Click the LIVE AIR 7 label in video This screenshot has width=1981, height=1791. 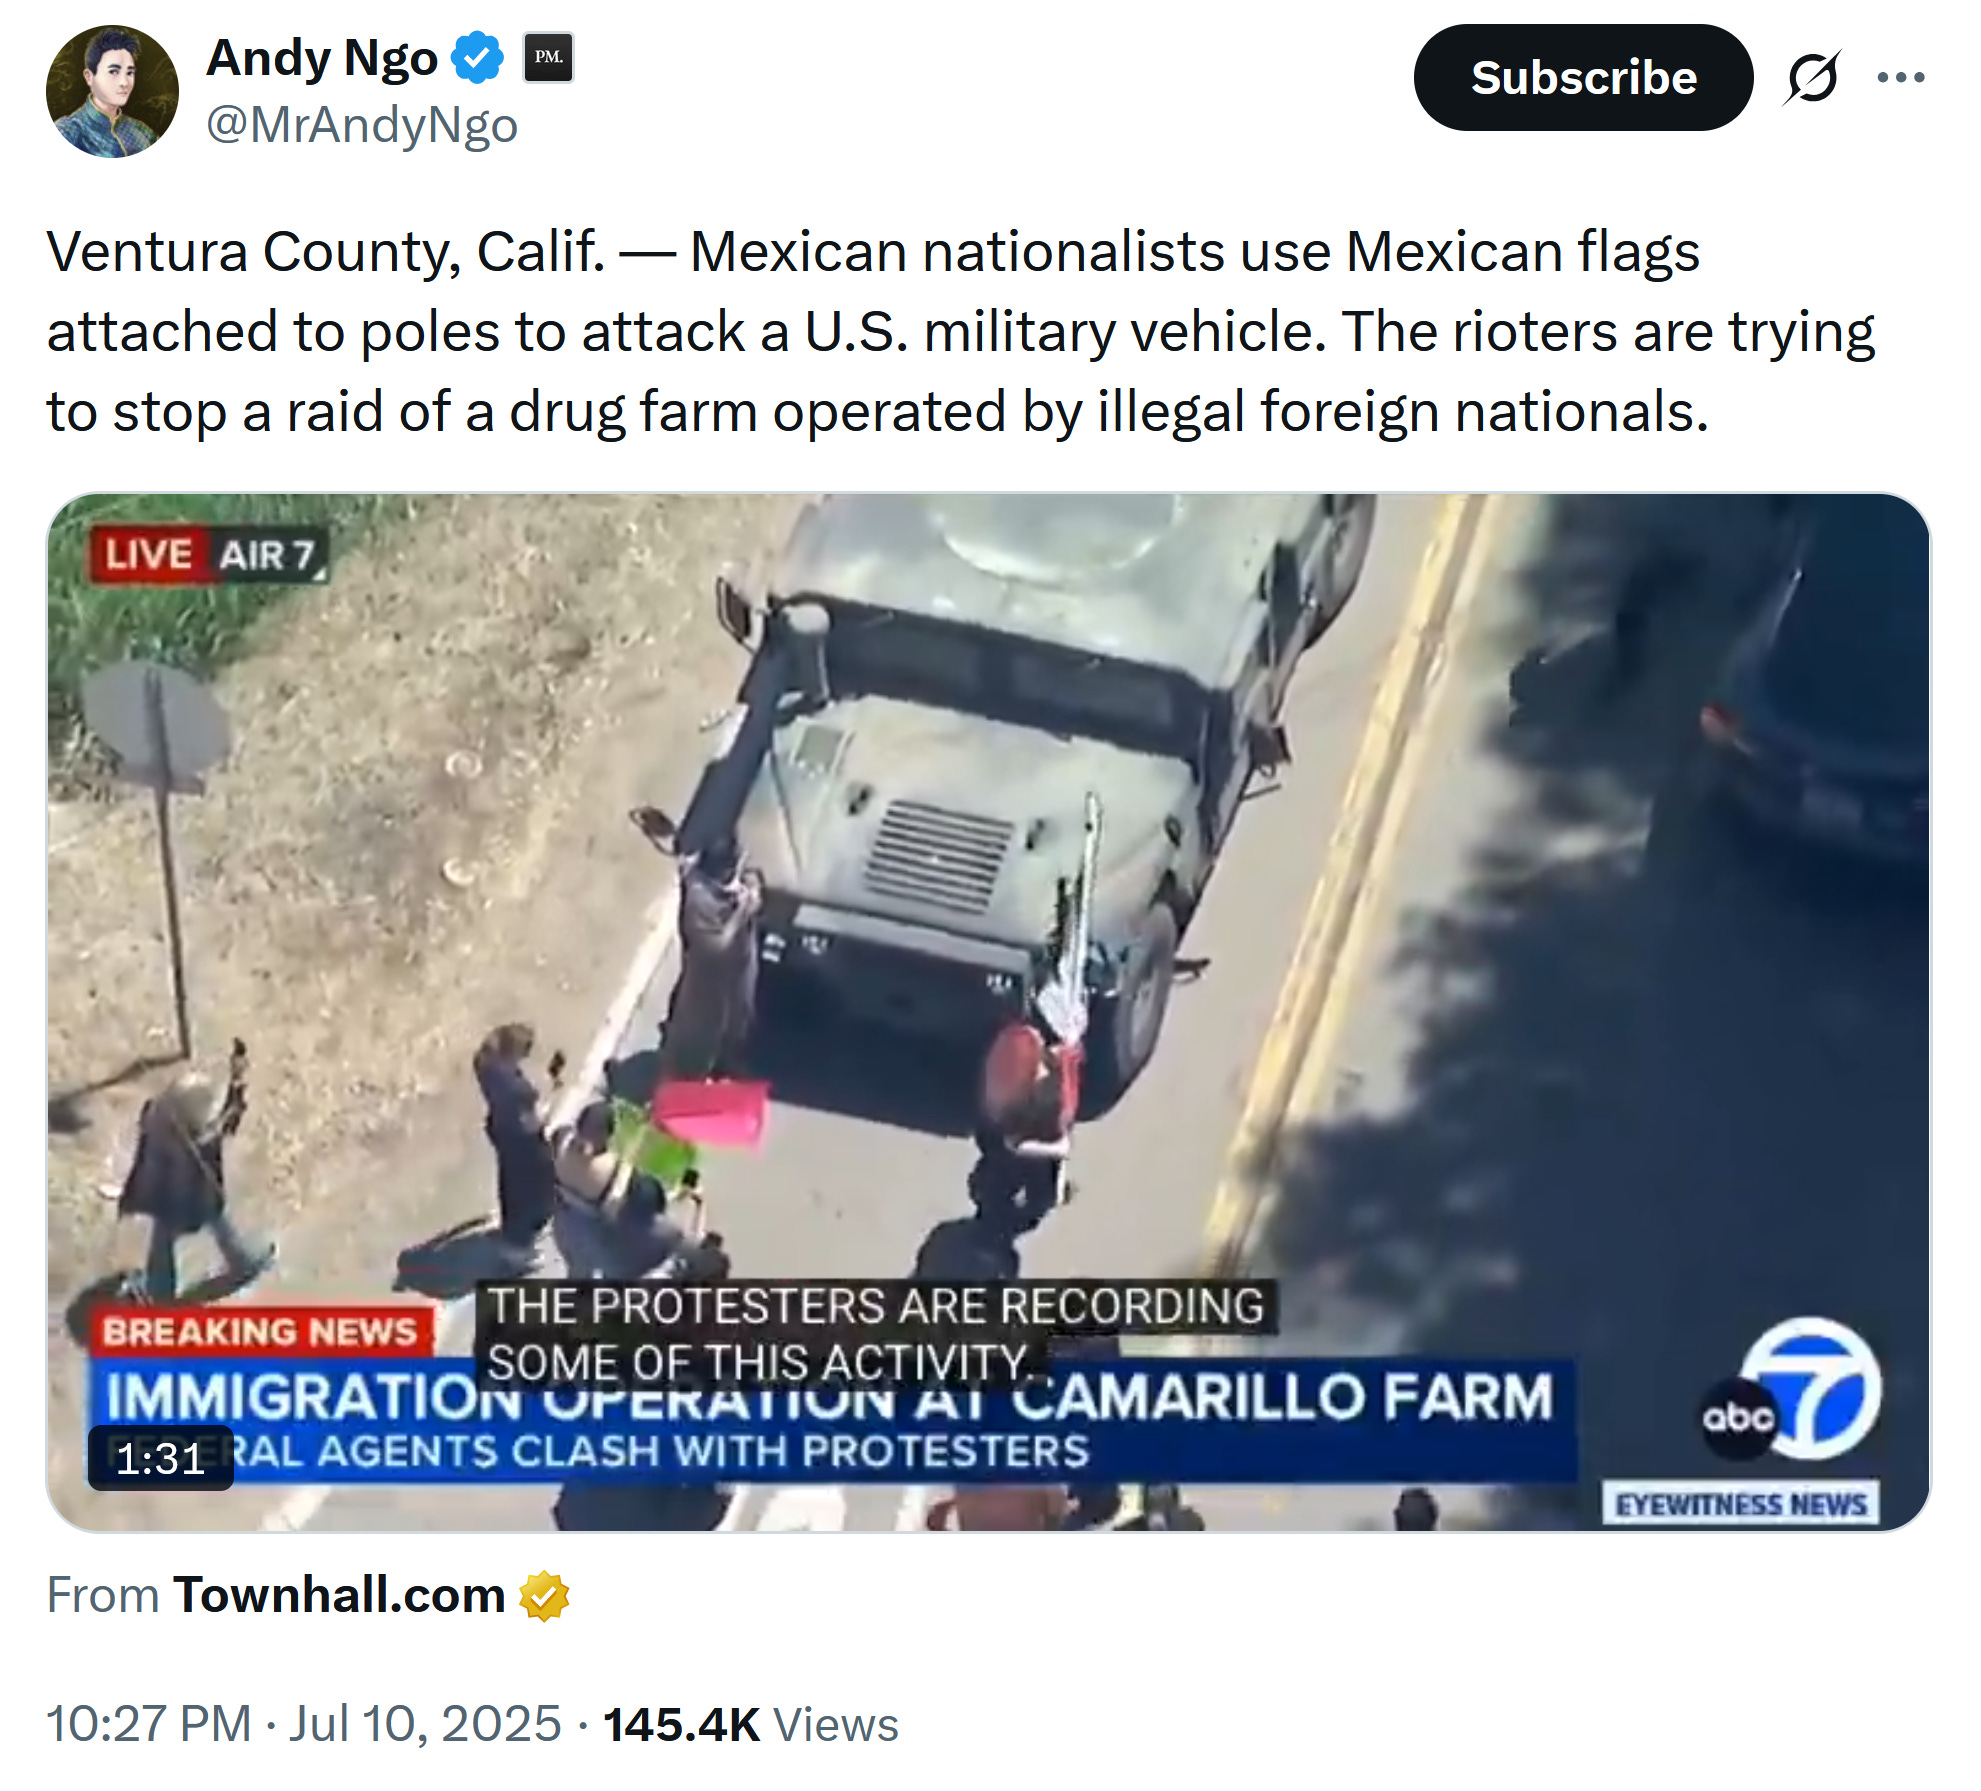click(x=207, y=554)
